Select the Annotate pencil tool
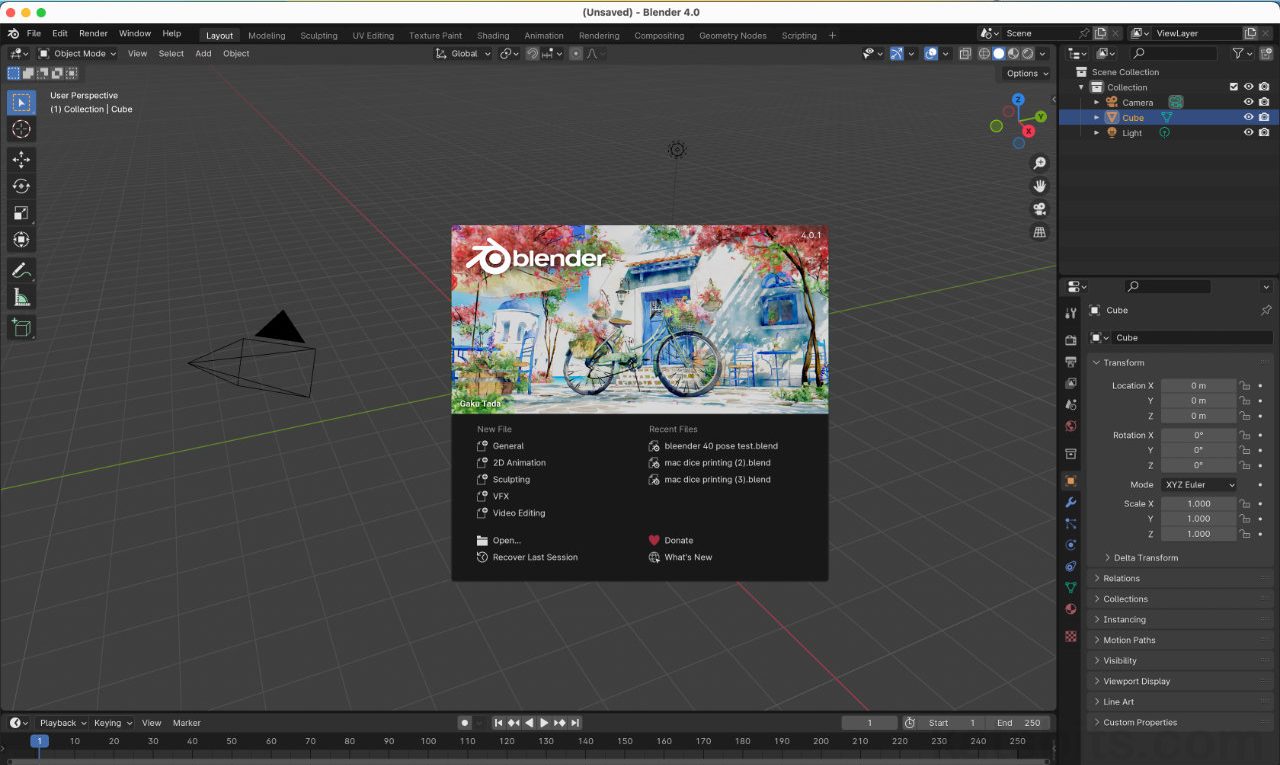1280x765 pixels. (21, 271)
